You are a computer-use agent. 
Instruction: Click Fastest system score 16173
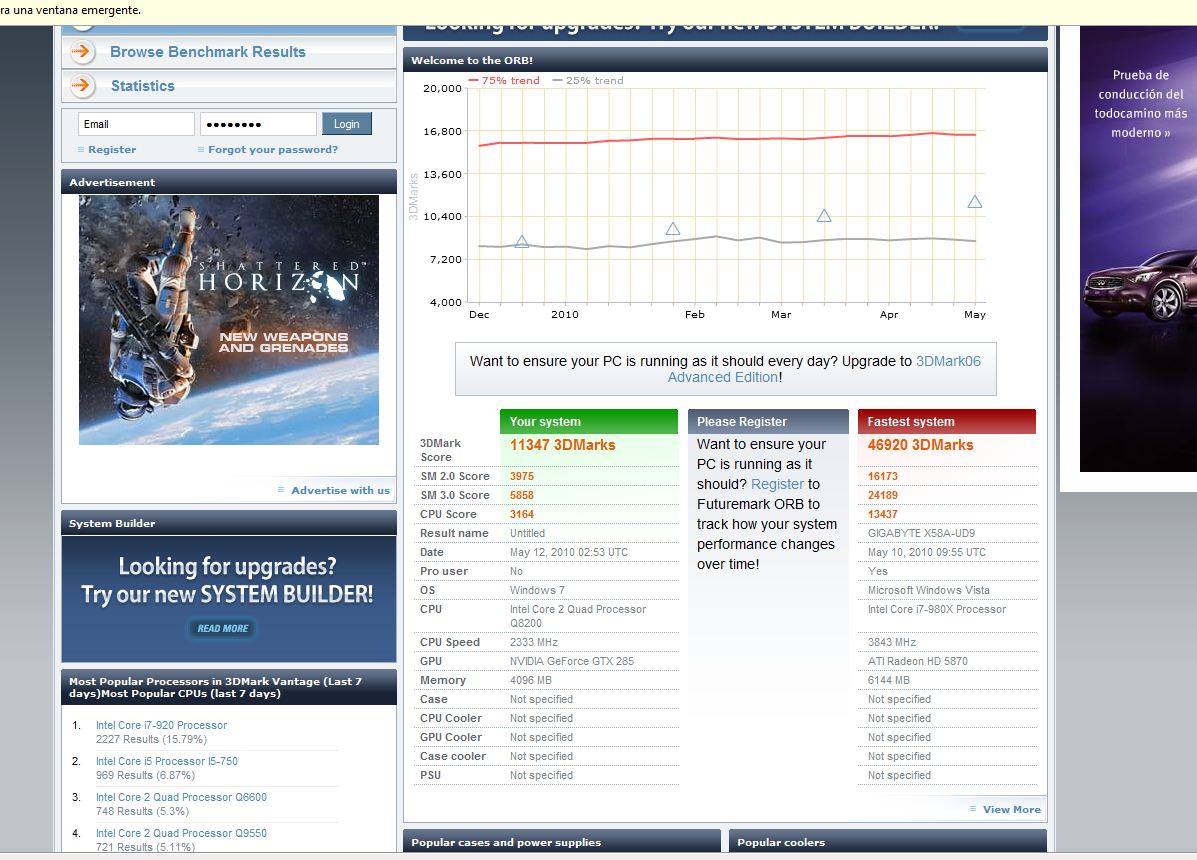point(882,476)
